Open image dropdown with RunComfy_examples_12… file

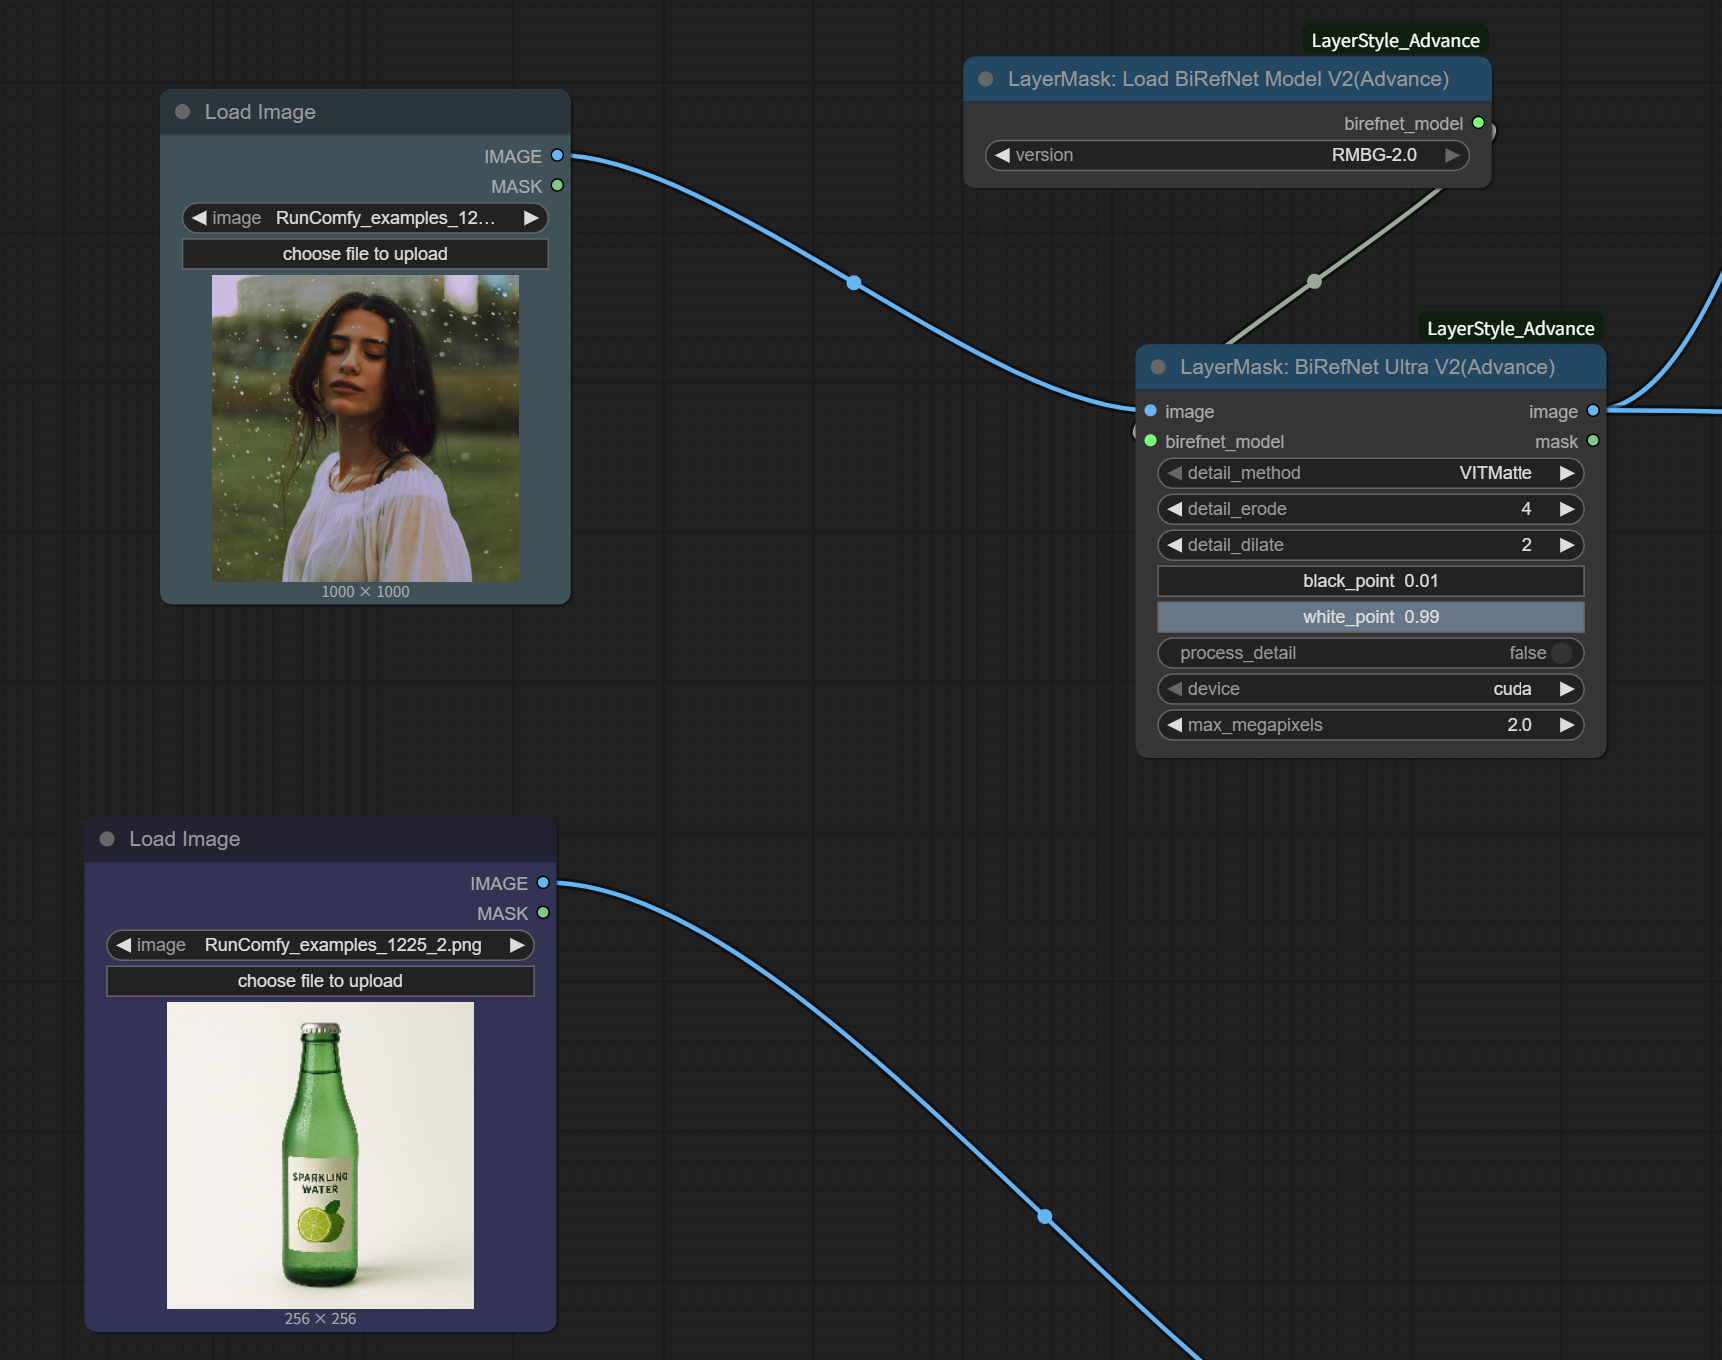point(365,218)
